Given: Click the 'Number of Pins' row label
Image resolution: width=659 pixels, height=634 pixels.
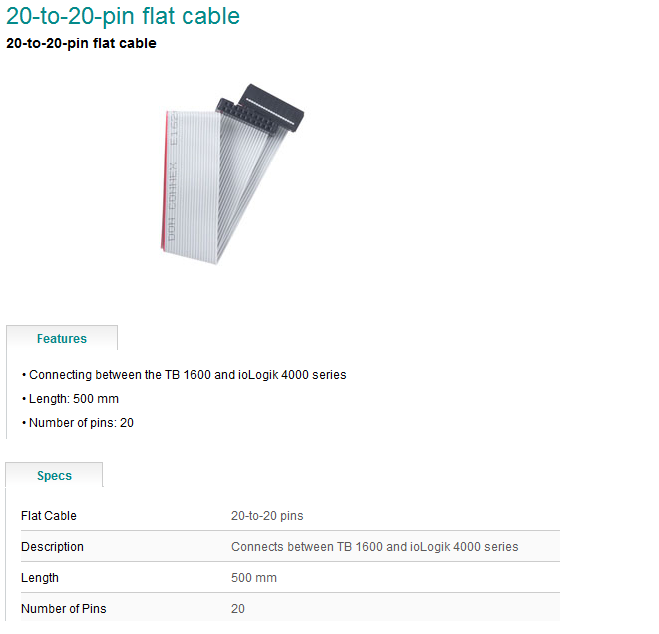Looking at the screenshot, I should [x=63, y=609].
